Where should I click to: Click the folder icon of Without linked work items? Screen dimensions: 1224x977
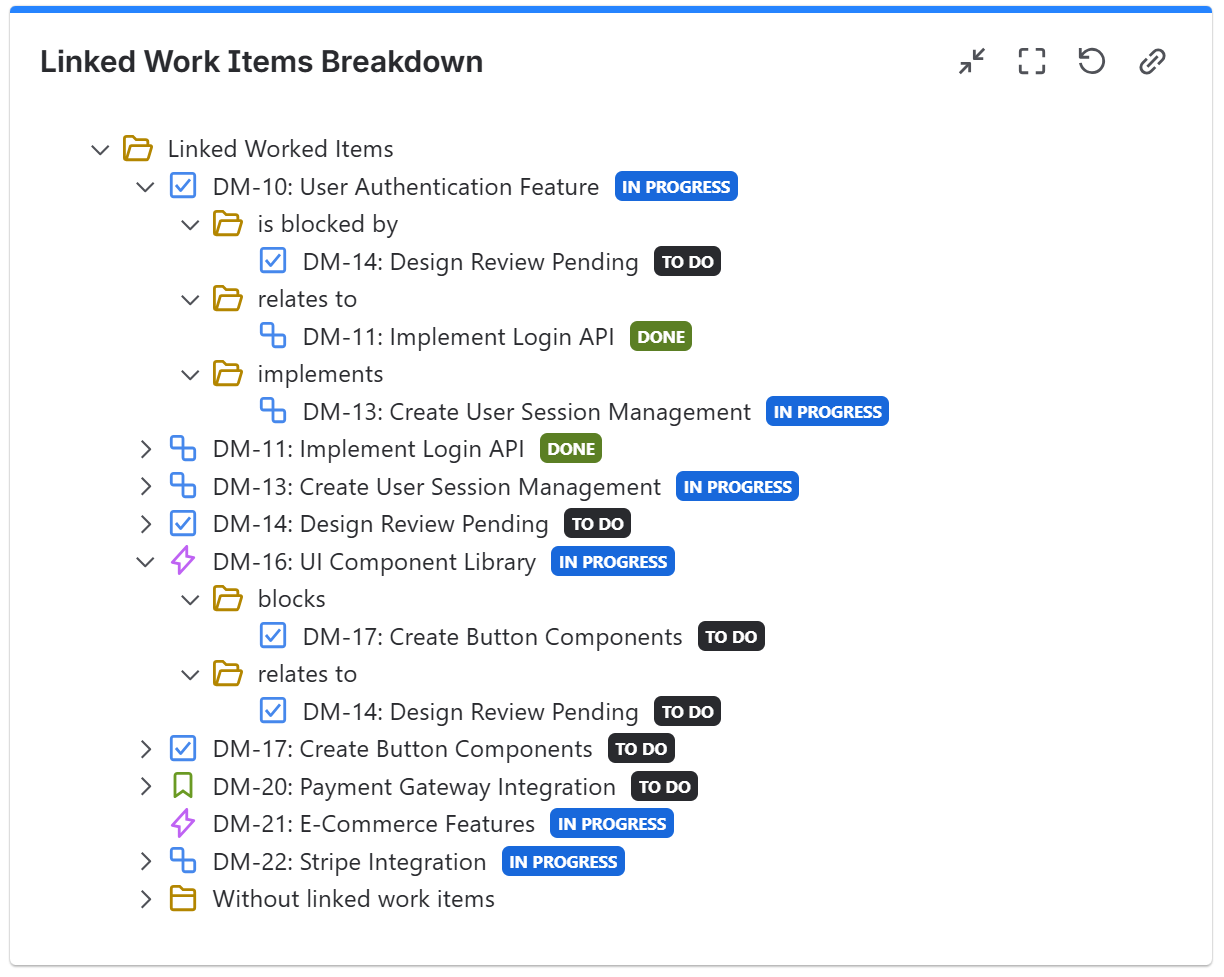183,899
